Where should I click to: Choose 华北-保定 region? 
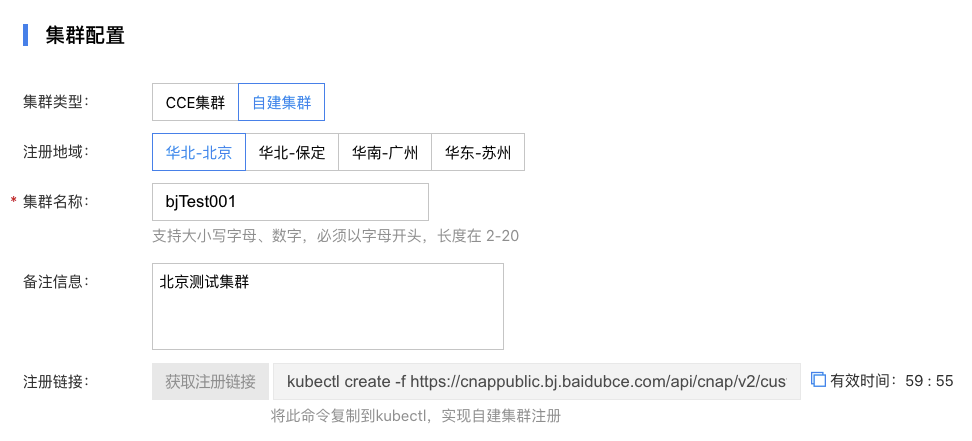tap(292, 152)
